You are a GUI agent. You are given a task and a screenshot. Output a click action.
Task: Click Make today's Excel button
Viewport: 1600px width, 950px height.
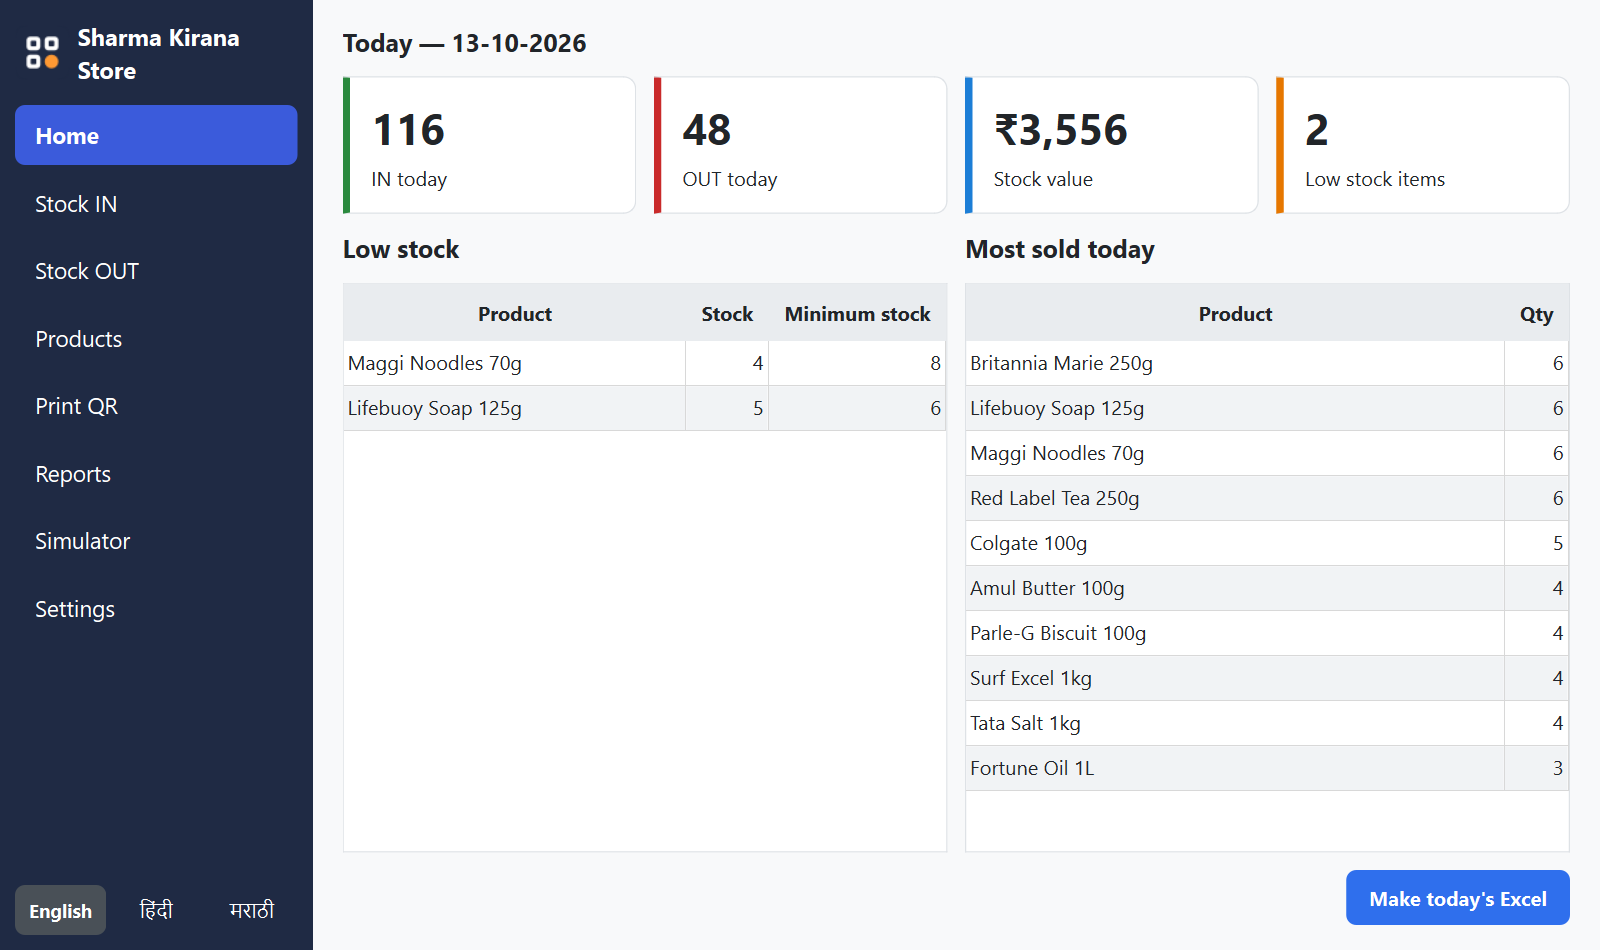[1457, 898]
